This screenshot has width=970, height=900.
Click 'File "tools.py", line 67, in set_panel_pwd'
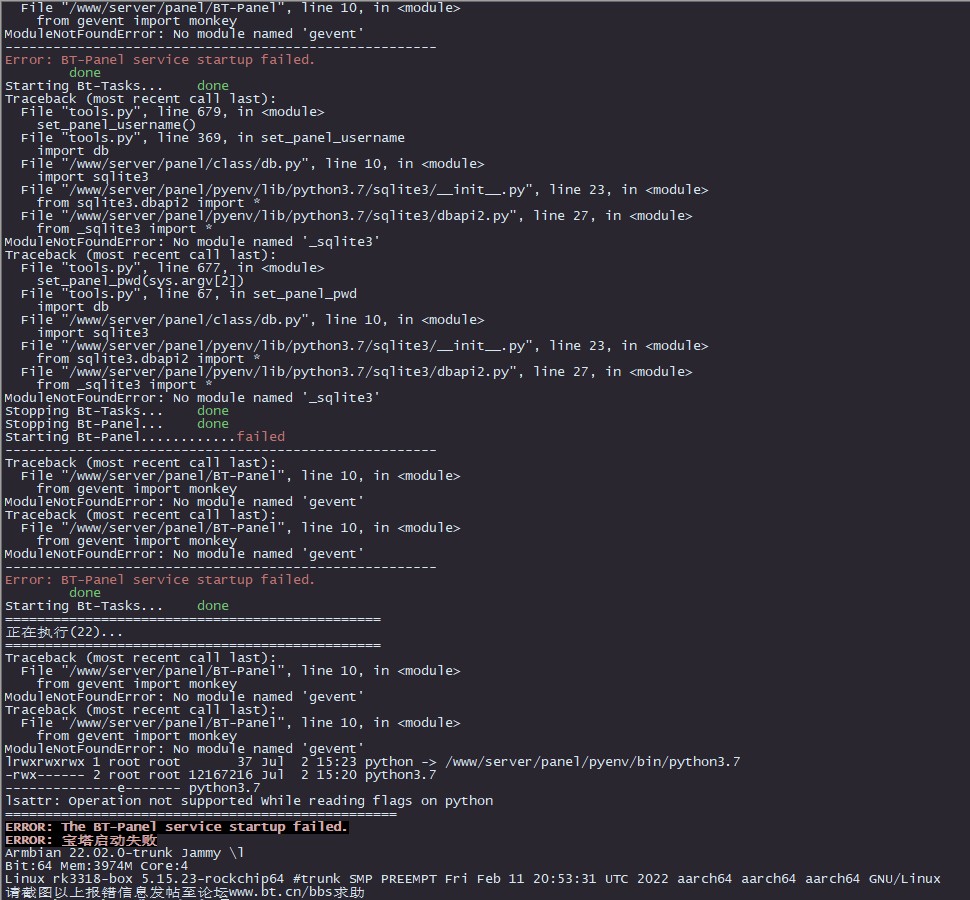point(189,294)
